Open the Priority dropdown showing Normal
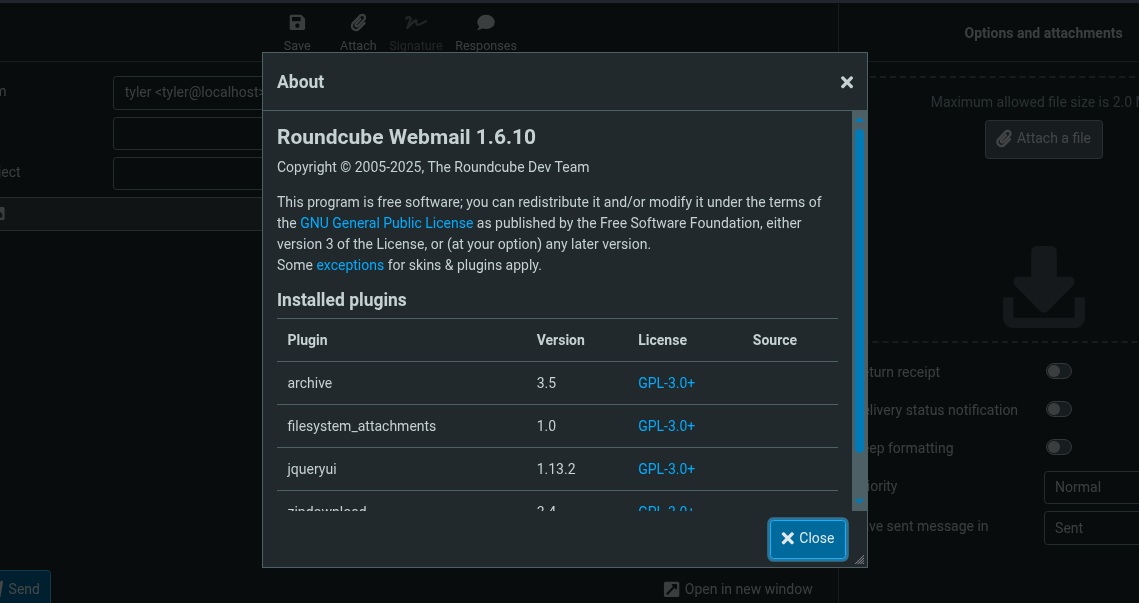 point(1090,487)
